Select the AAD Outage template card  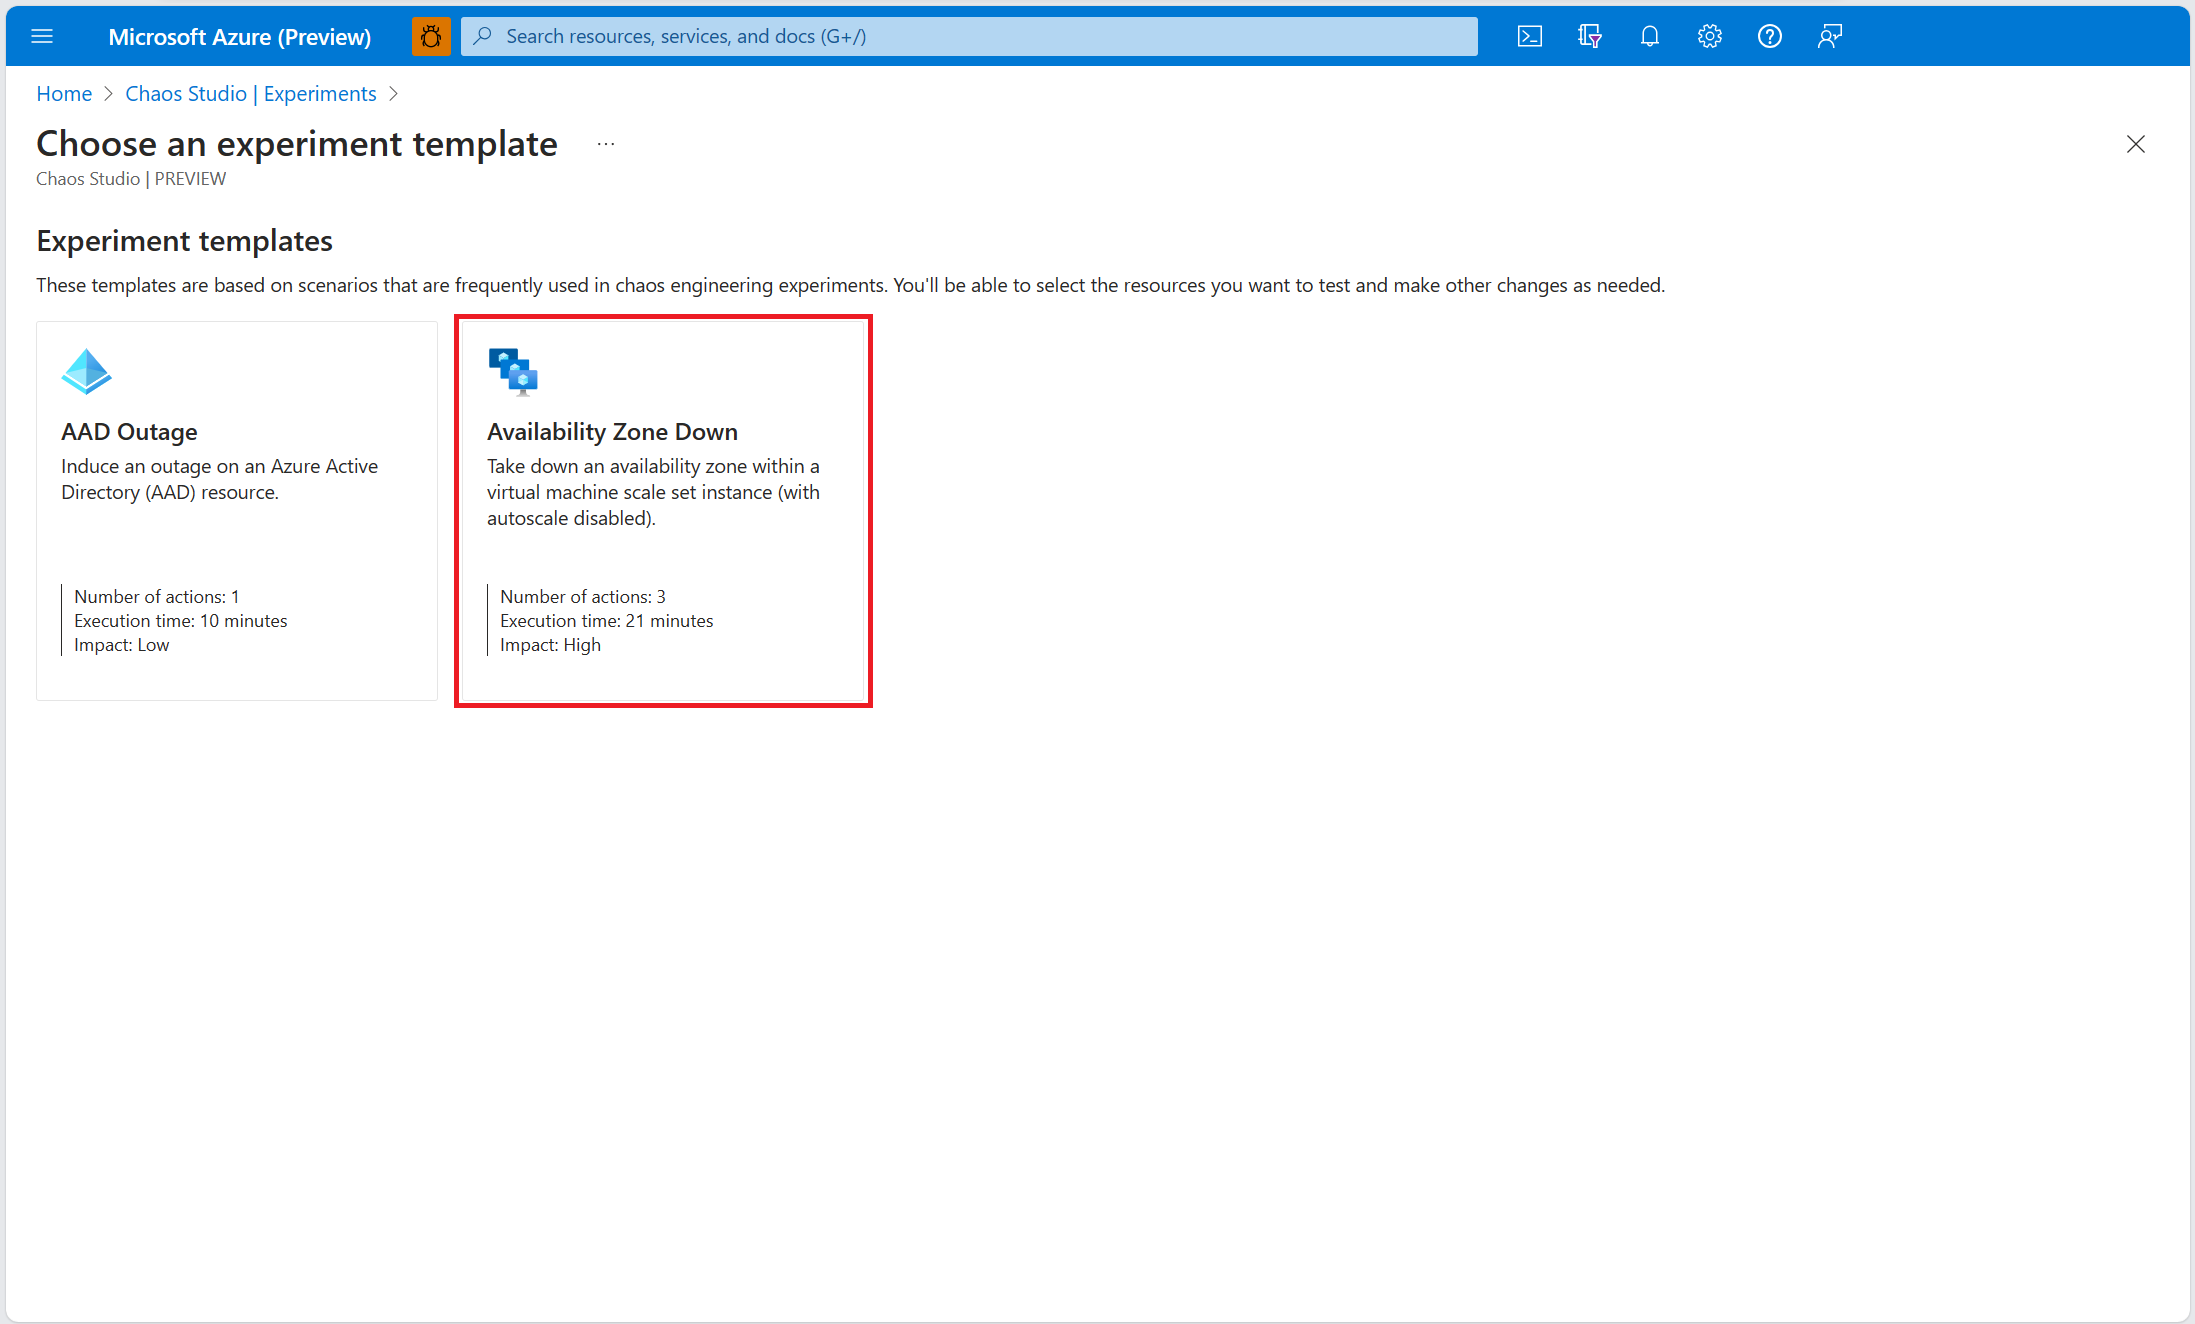click(x=236, y=510)
